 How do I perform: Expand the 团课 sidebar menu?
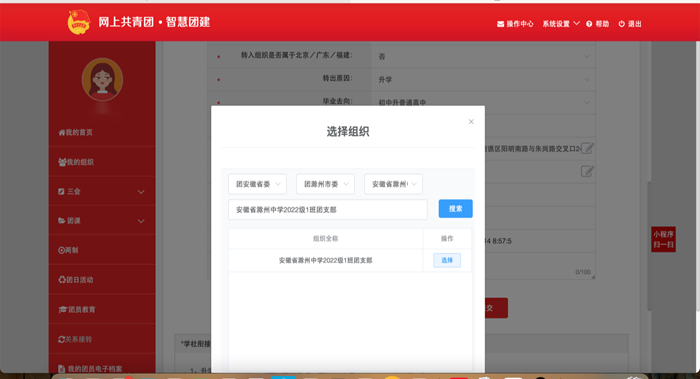point(102,221)
